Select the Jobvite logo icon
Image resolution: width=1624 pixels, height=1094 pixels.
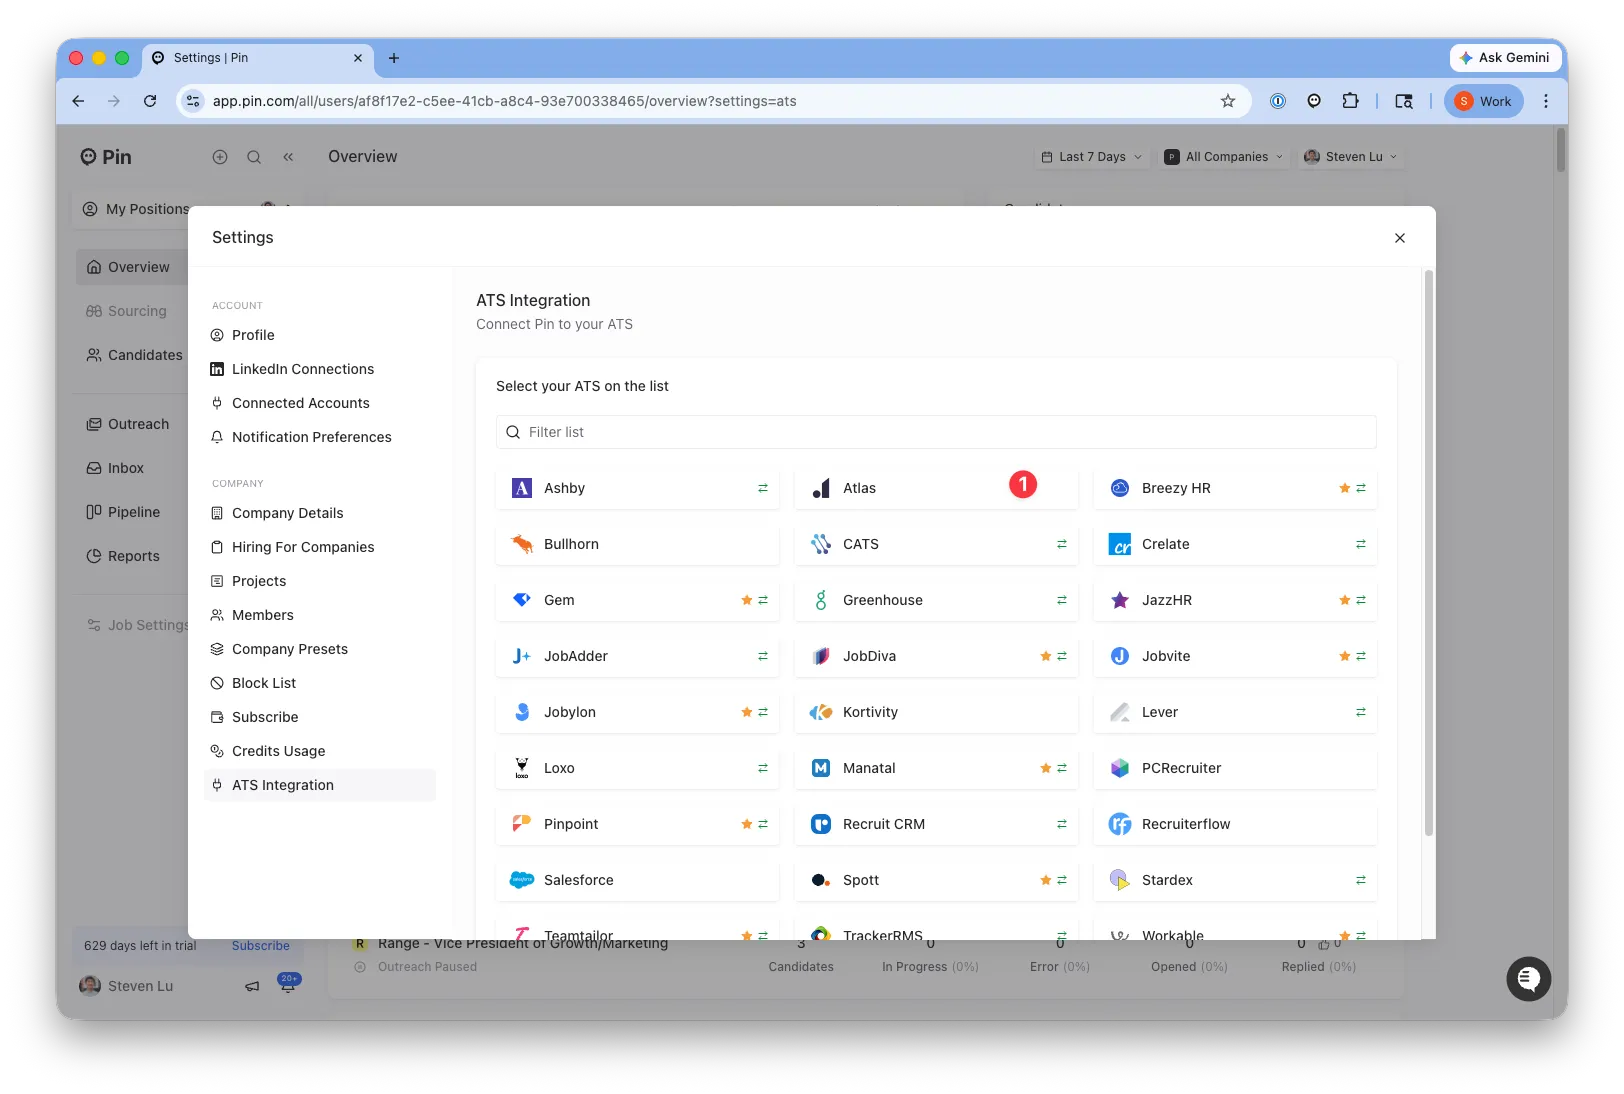tap(1120, 656)
